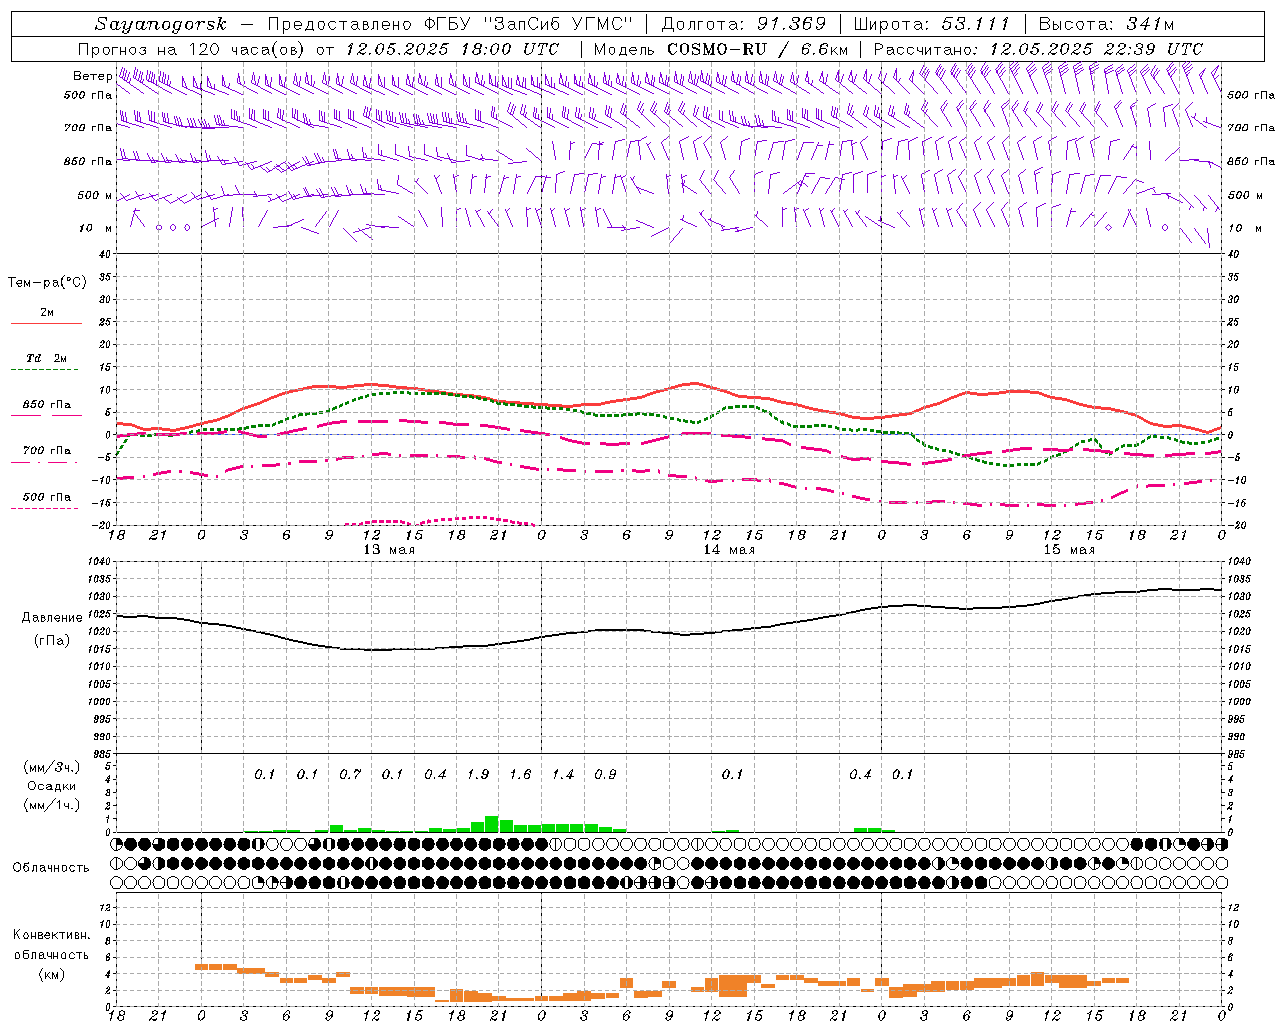Screen dimensions: 1280x1024
Task: Click the "Высота: 341м" header field
Action: click(1106, 24)
